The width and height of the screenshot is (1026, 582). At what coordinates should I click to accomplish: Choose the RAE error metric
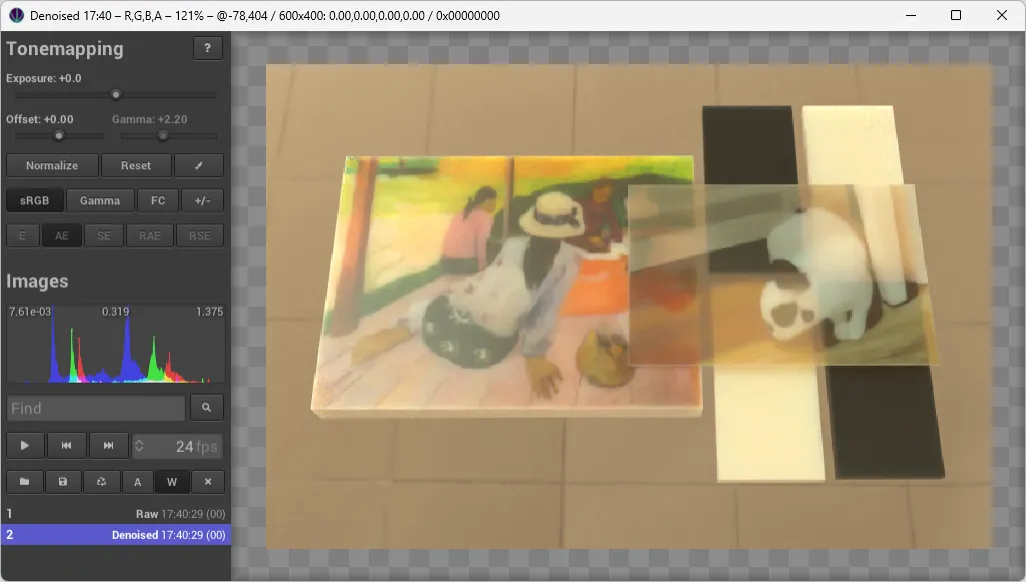click(x=150, y=235)
